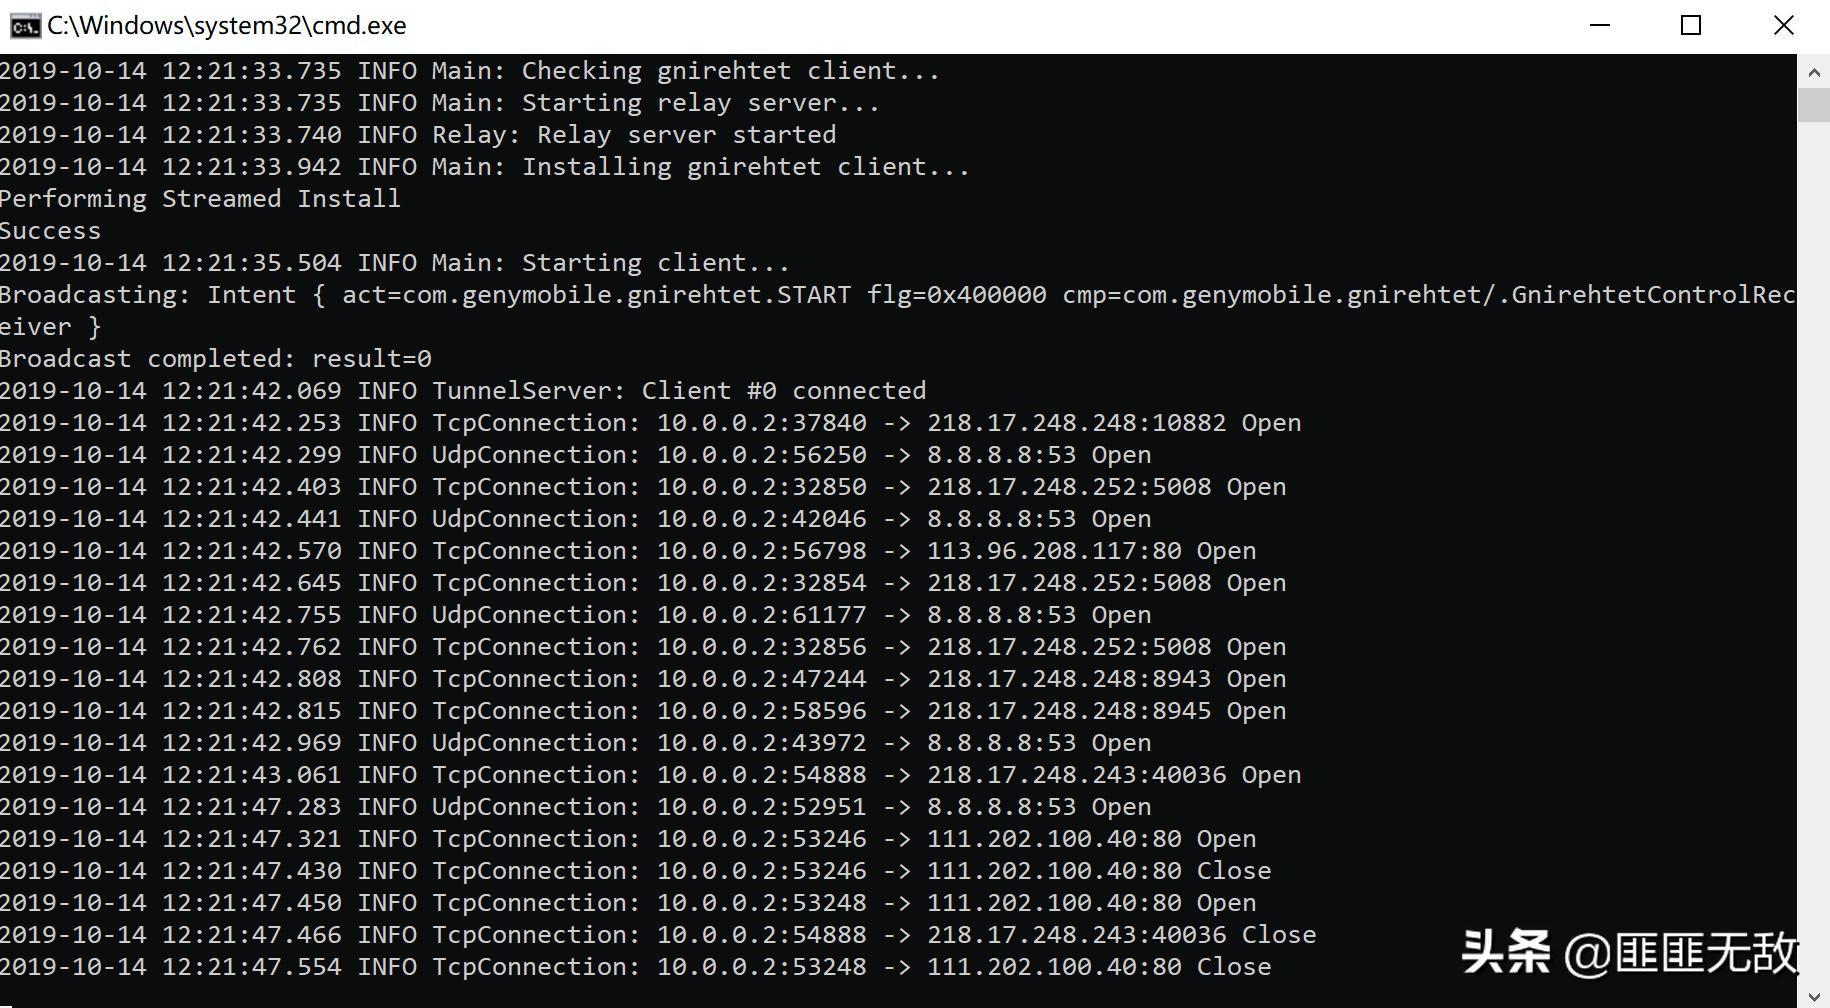Click the vertical scrollbar thumb
Image resolution: width=1830 pixels, height=1008 pixels.
point(1813,104)
